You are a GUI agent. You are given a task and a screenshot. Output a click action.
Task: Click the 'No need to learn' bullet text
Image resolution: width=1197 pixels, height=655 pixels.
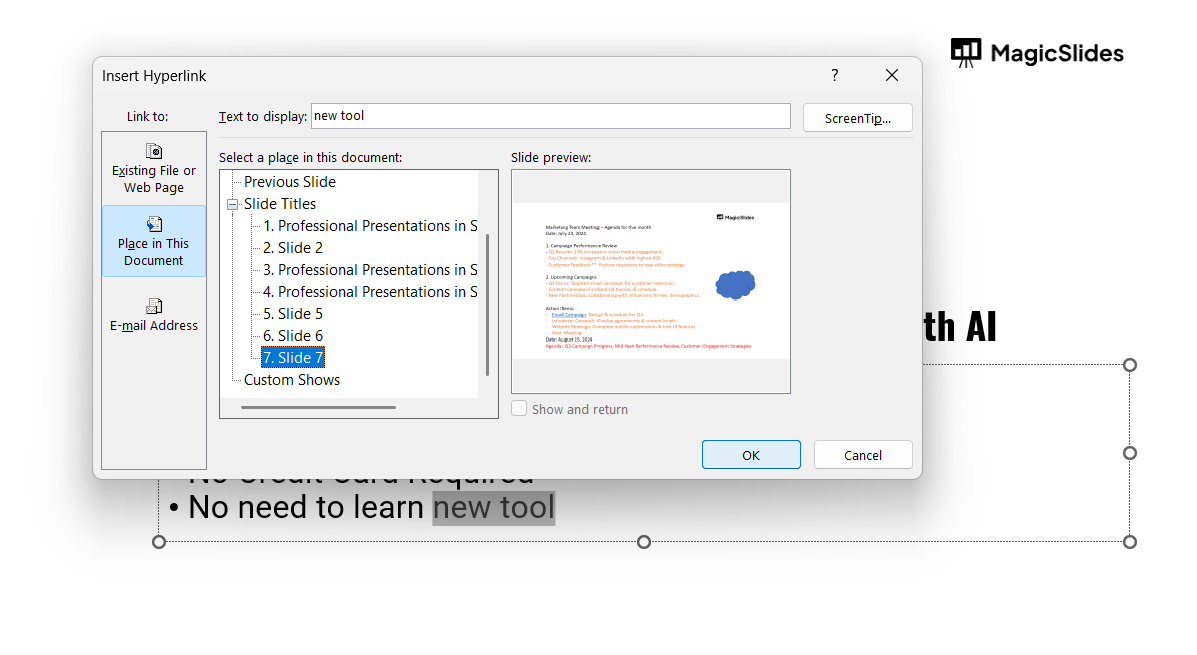click(x=305, y=508)
